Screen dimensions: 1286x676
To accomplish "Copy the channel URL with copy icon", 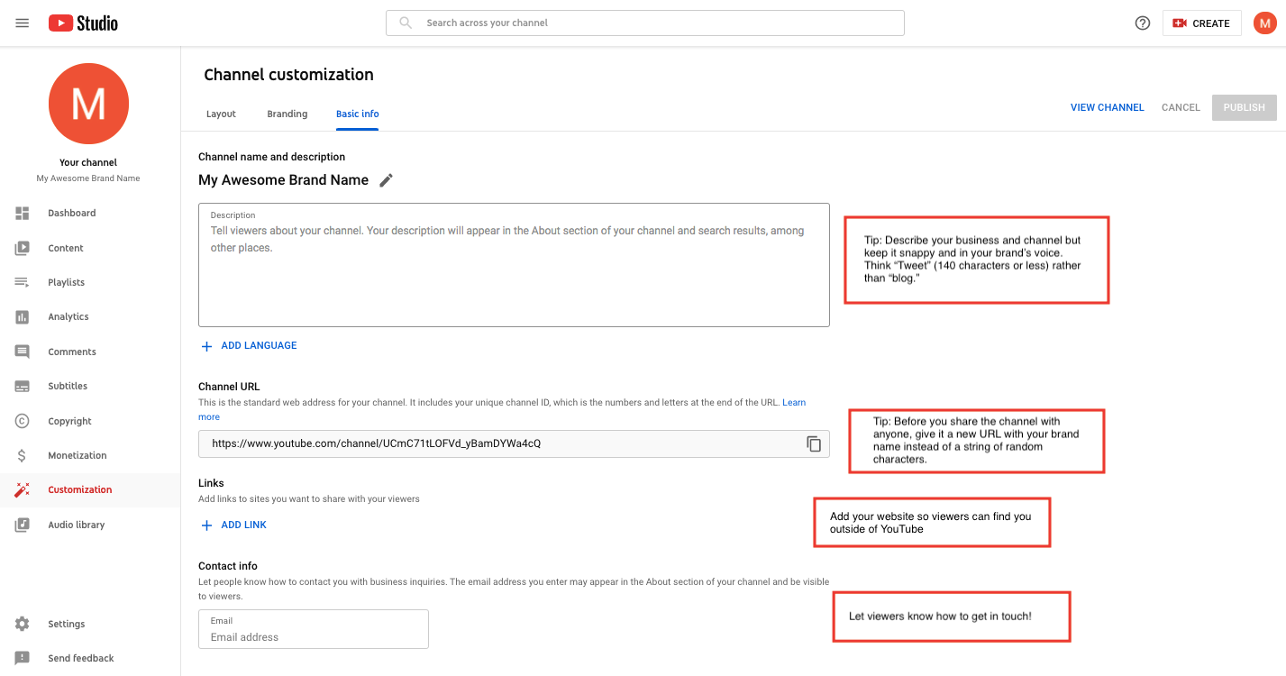I will click(813, 443).
